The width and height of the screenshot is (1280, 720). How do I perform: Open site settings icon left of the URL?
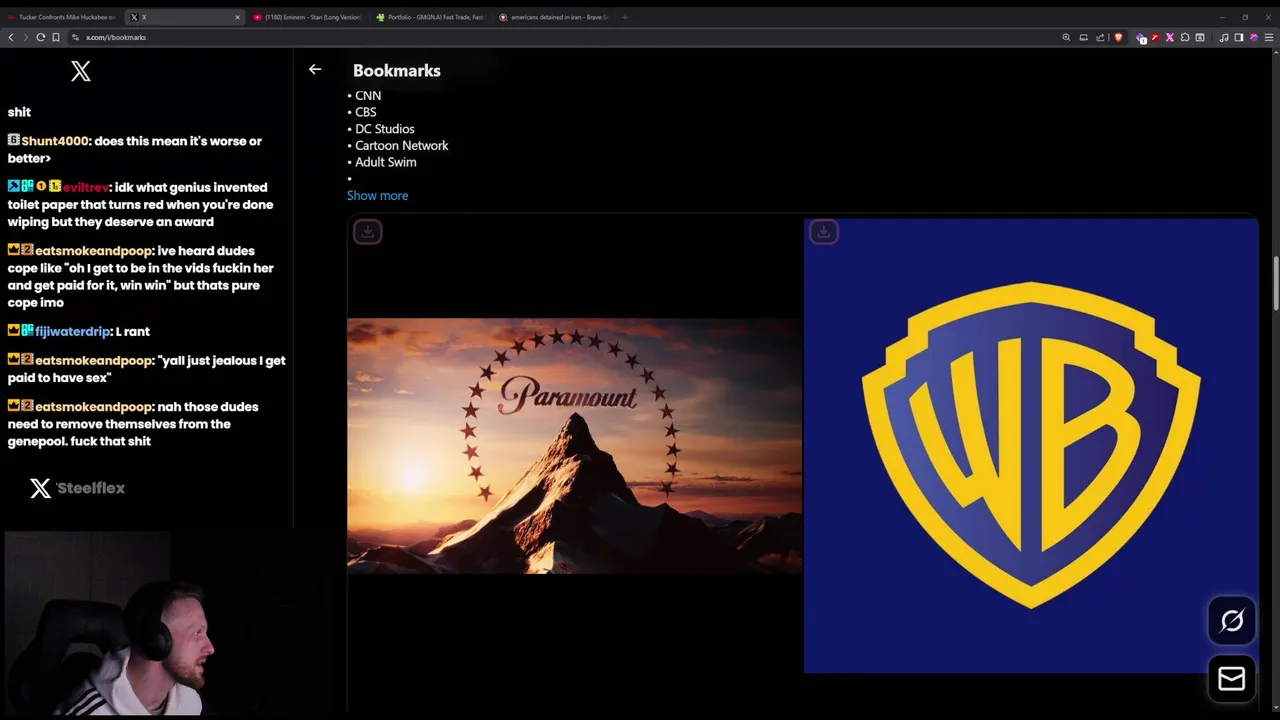75,37
